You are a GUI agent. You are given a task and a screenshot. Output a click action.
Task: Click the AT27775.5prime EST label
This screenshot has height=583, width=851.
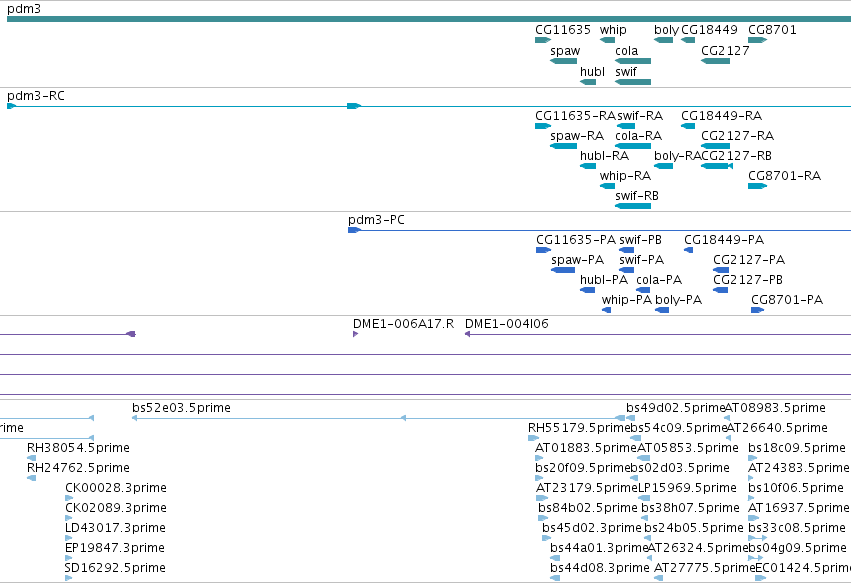pyautogui.click(x=704, y=569)
